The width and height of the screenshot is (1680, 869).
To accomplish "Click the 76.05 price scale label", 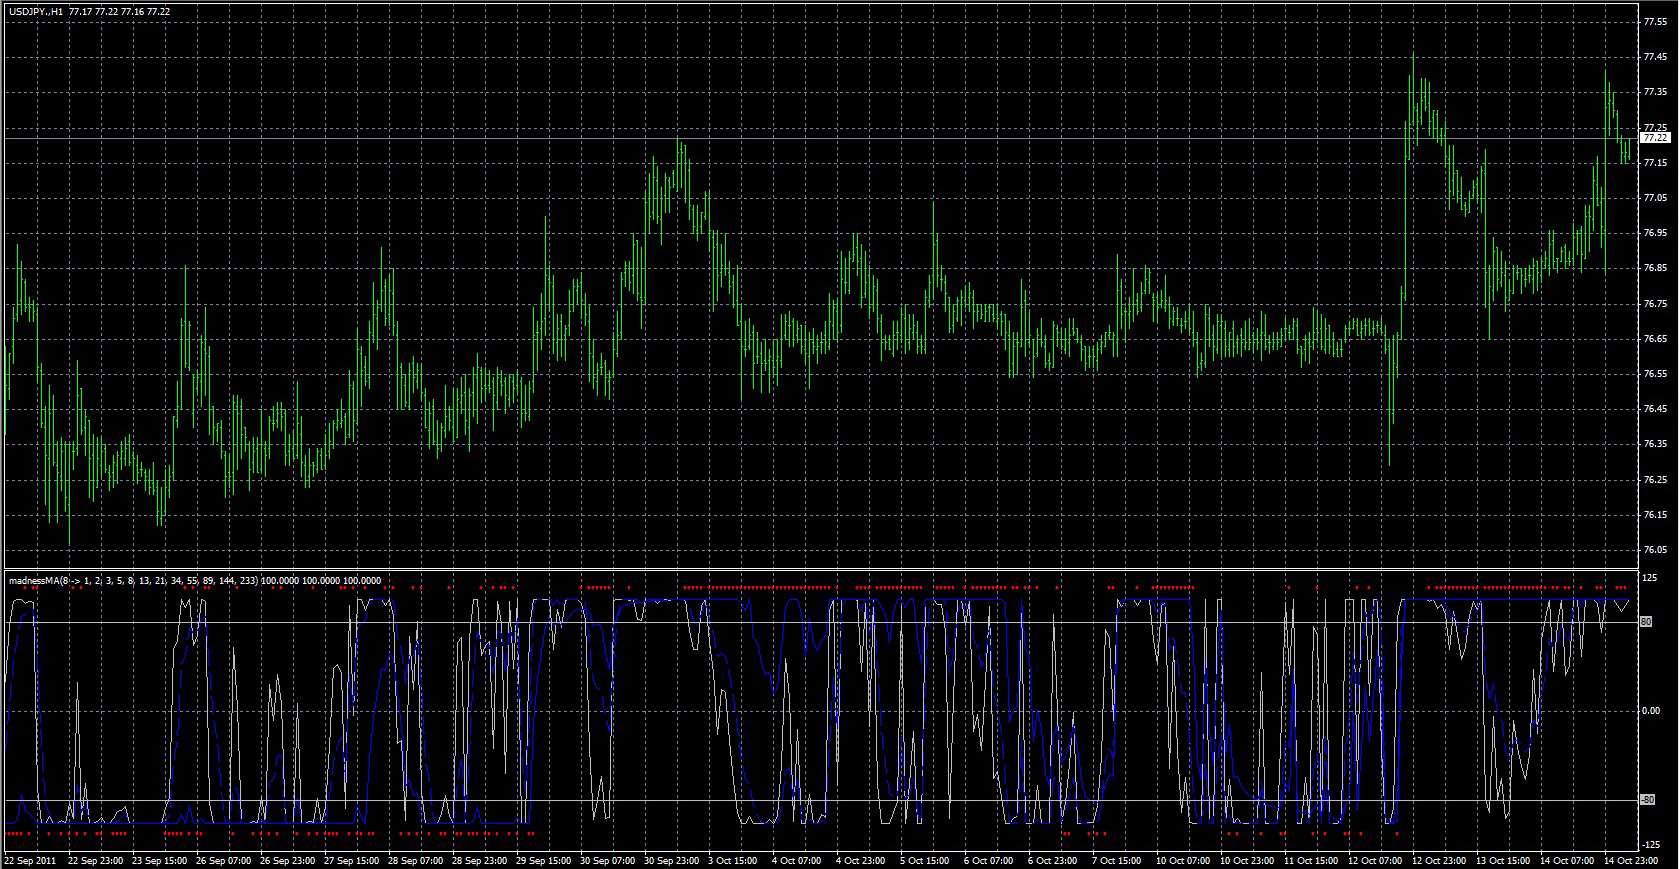I will click(x=1655, y=550).
